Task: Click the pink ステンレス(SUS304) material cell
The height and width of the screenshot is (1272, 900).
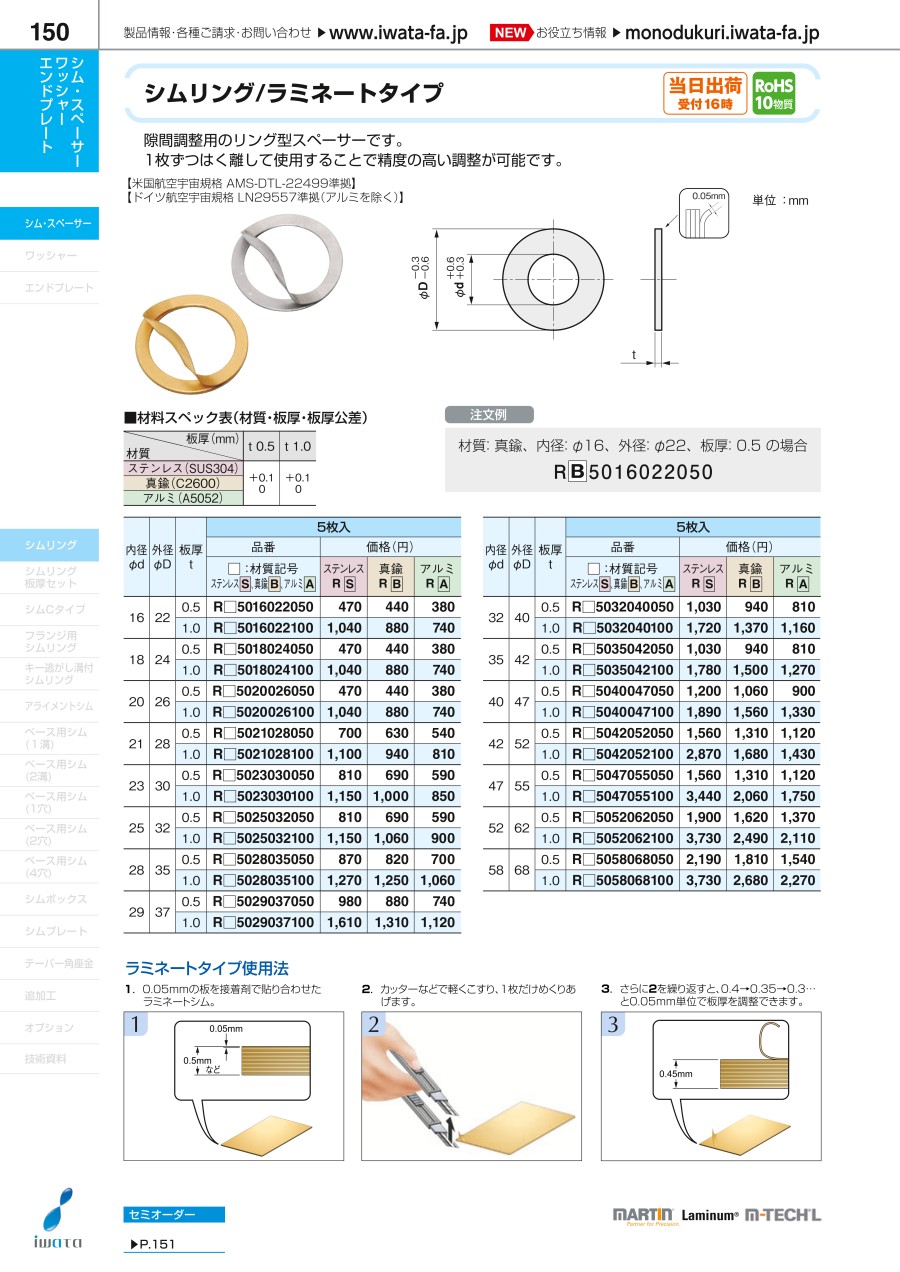Action: (x=184, y=468)
